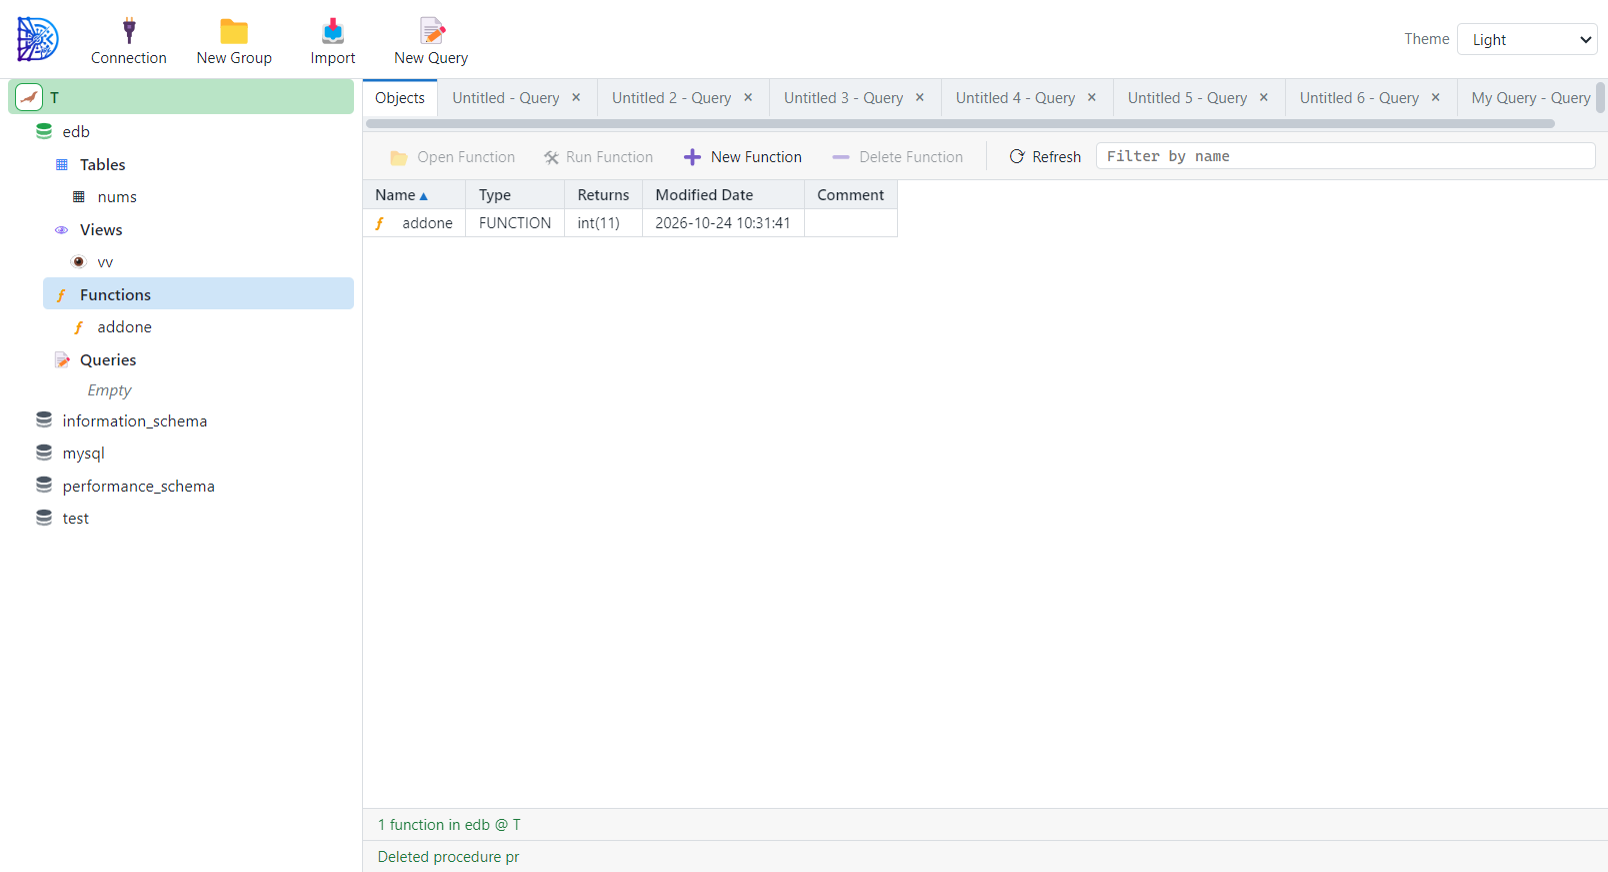This screenshot has width=1608, height=872.
Task: Sort by the Name column header
Action: coord(414,195)
